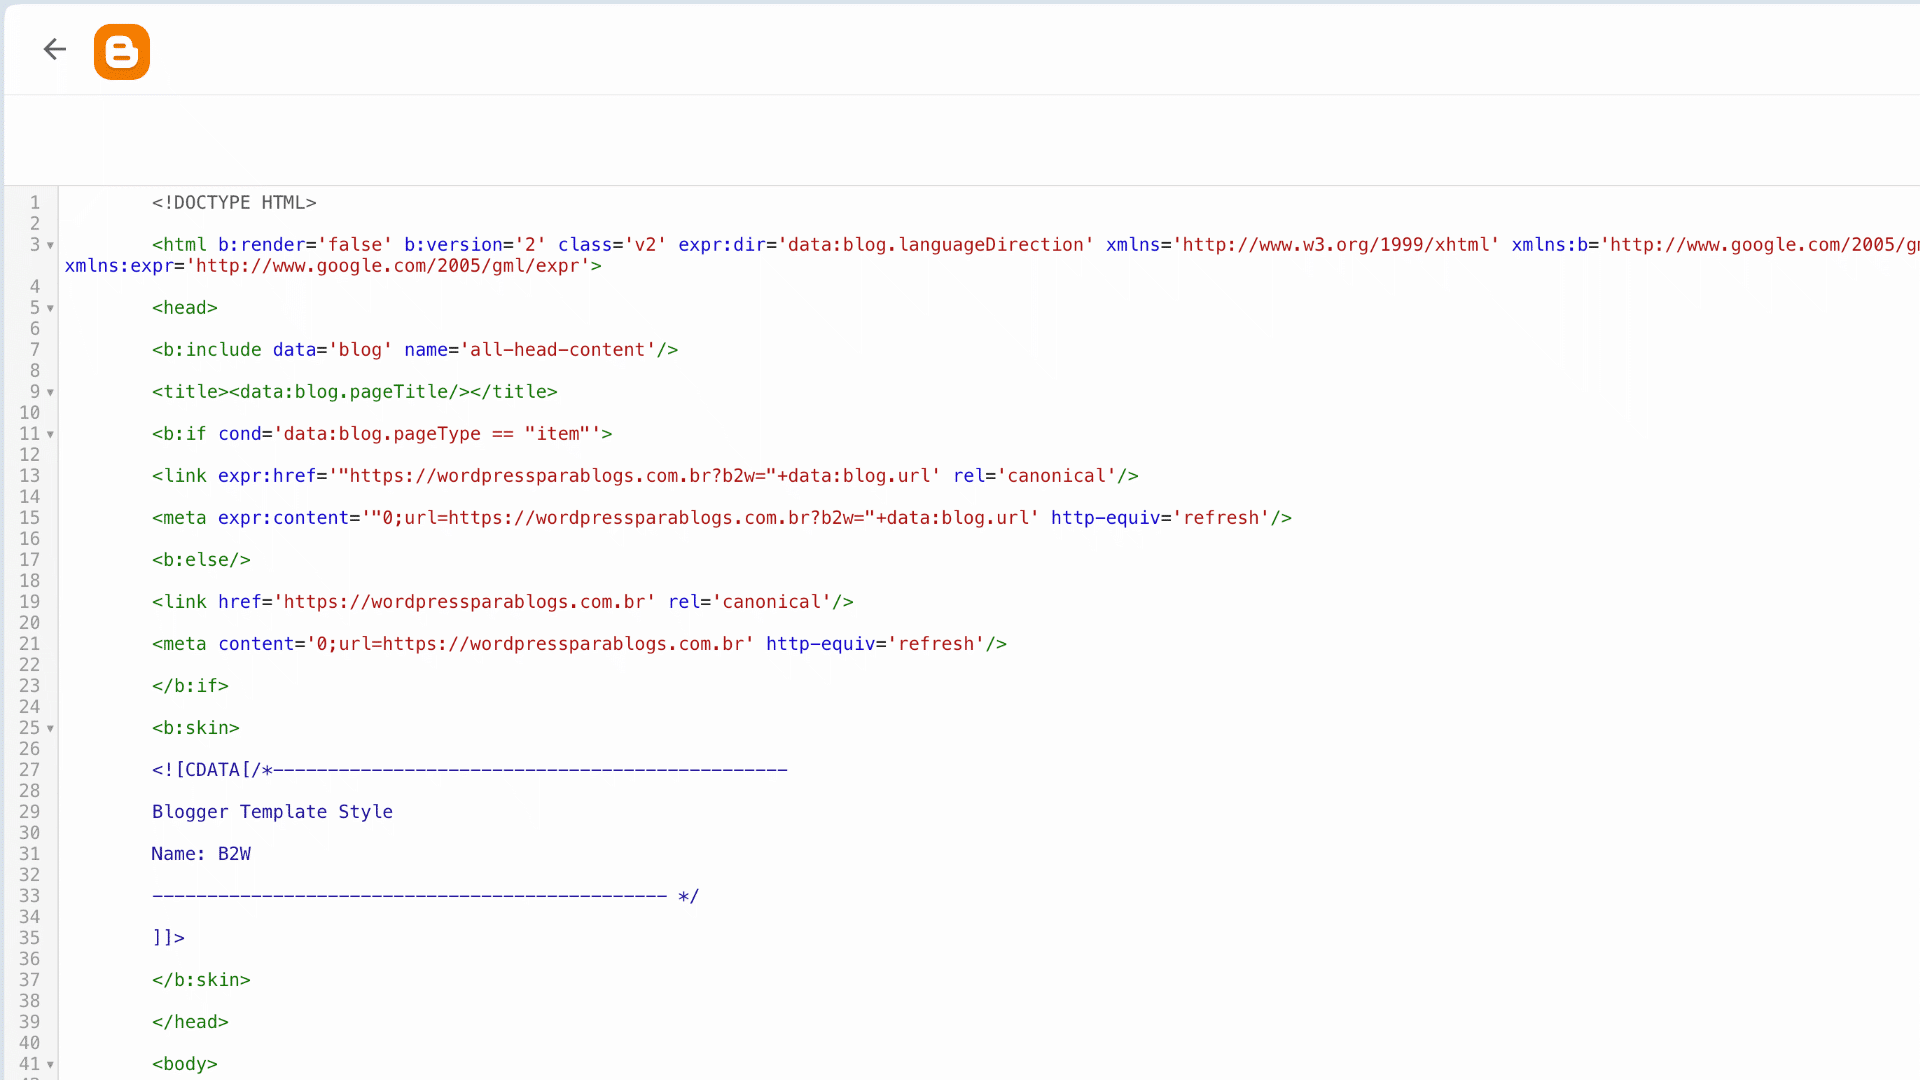Fold the title tag on line 9
The width and height of the screenshot is (1920, 1080).
[50, 393]
